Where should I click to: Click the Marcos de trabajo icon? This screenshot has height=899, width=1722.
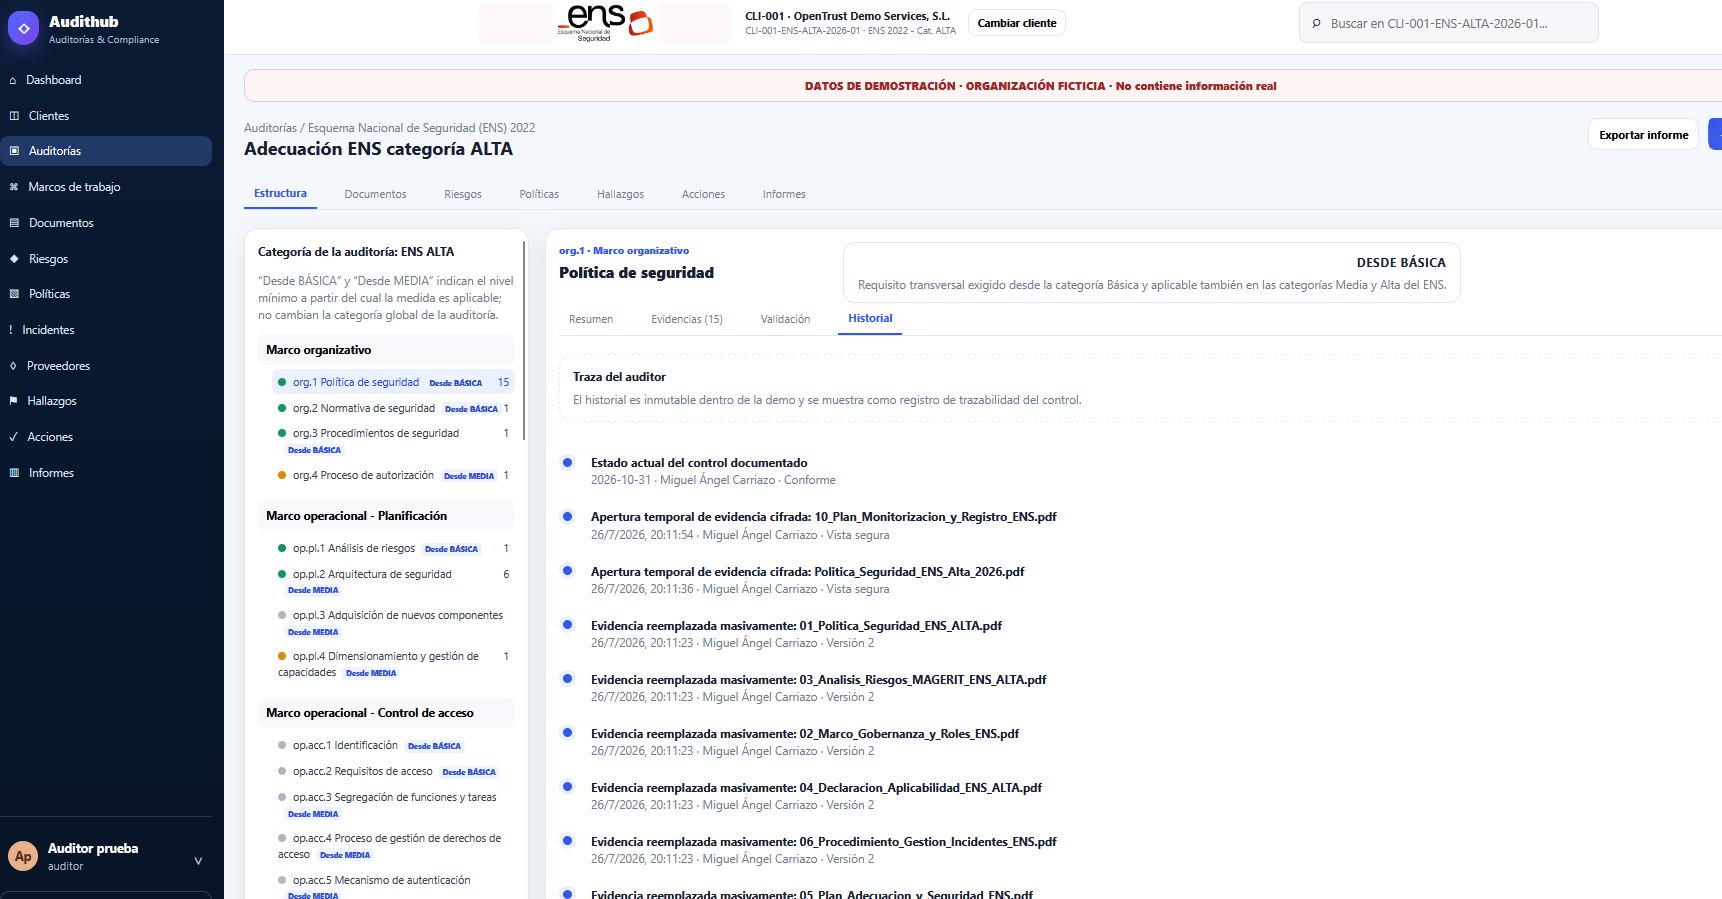(x=14, y=187)
